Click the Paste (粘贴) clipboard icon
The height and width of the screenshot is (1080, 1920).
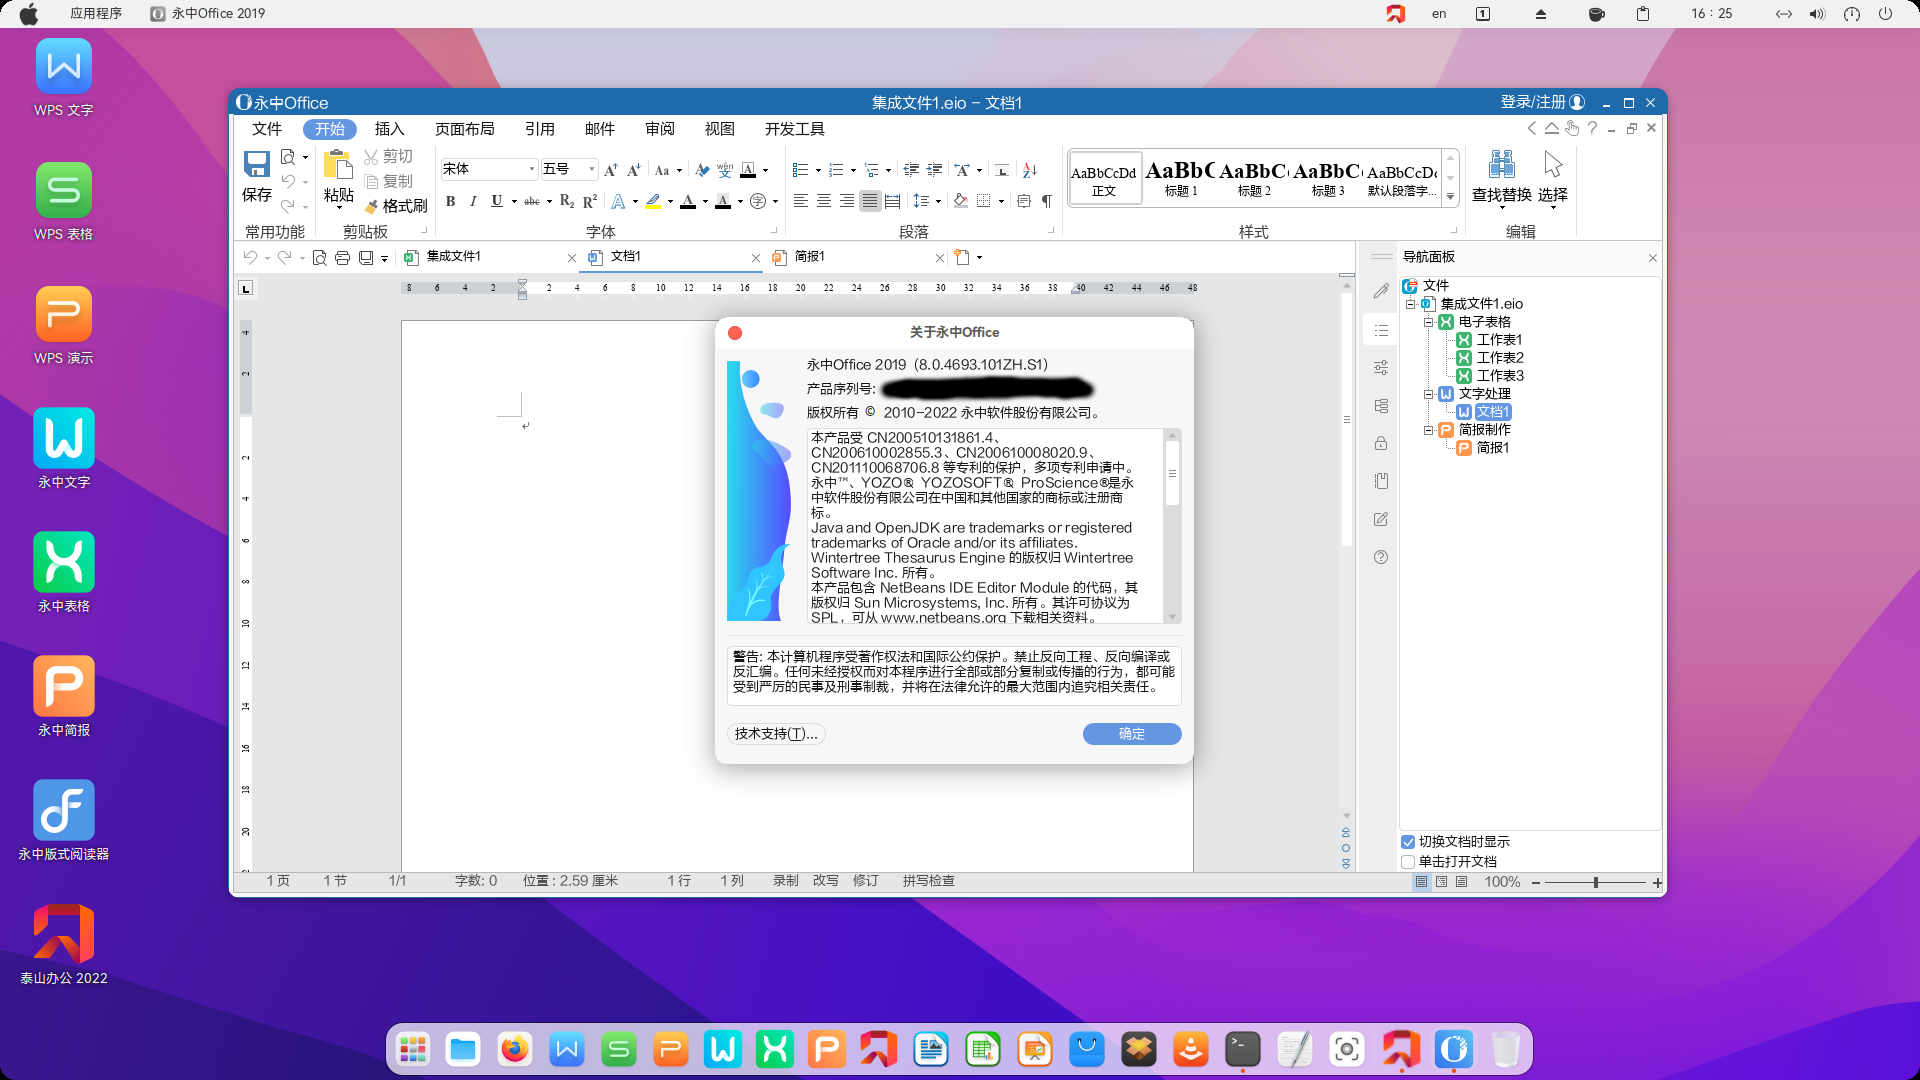(x=339, y=165)
